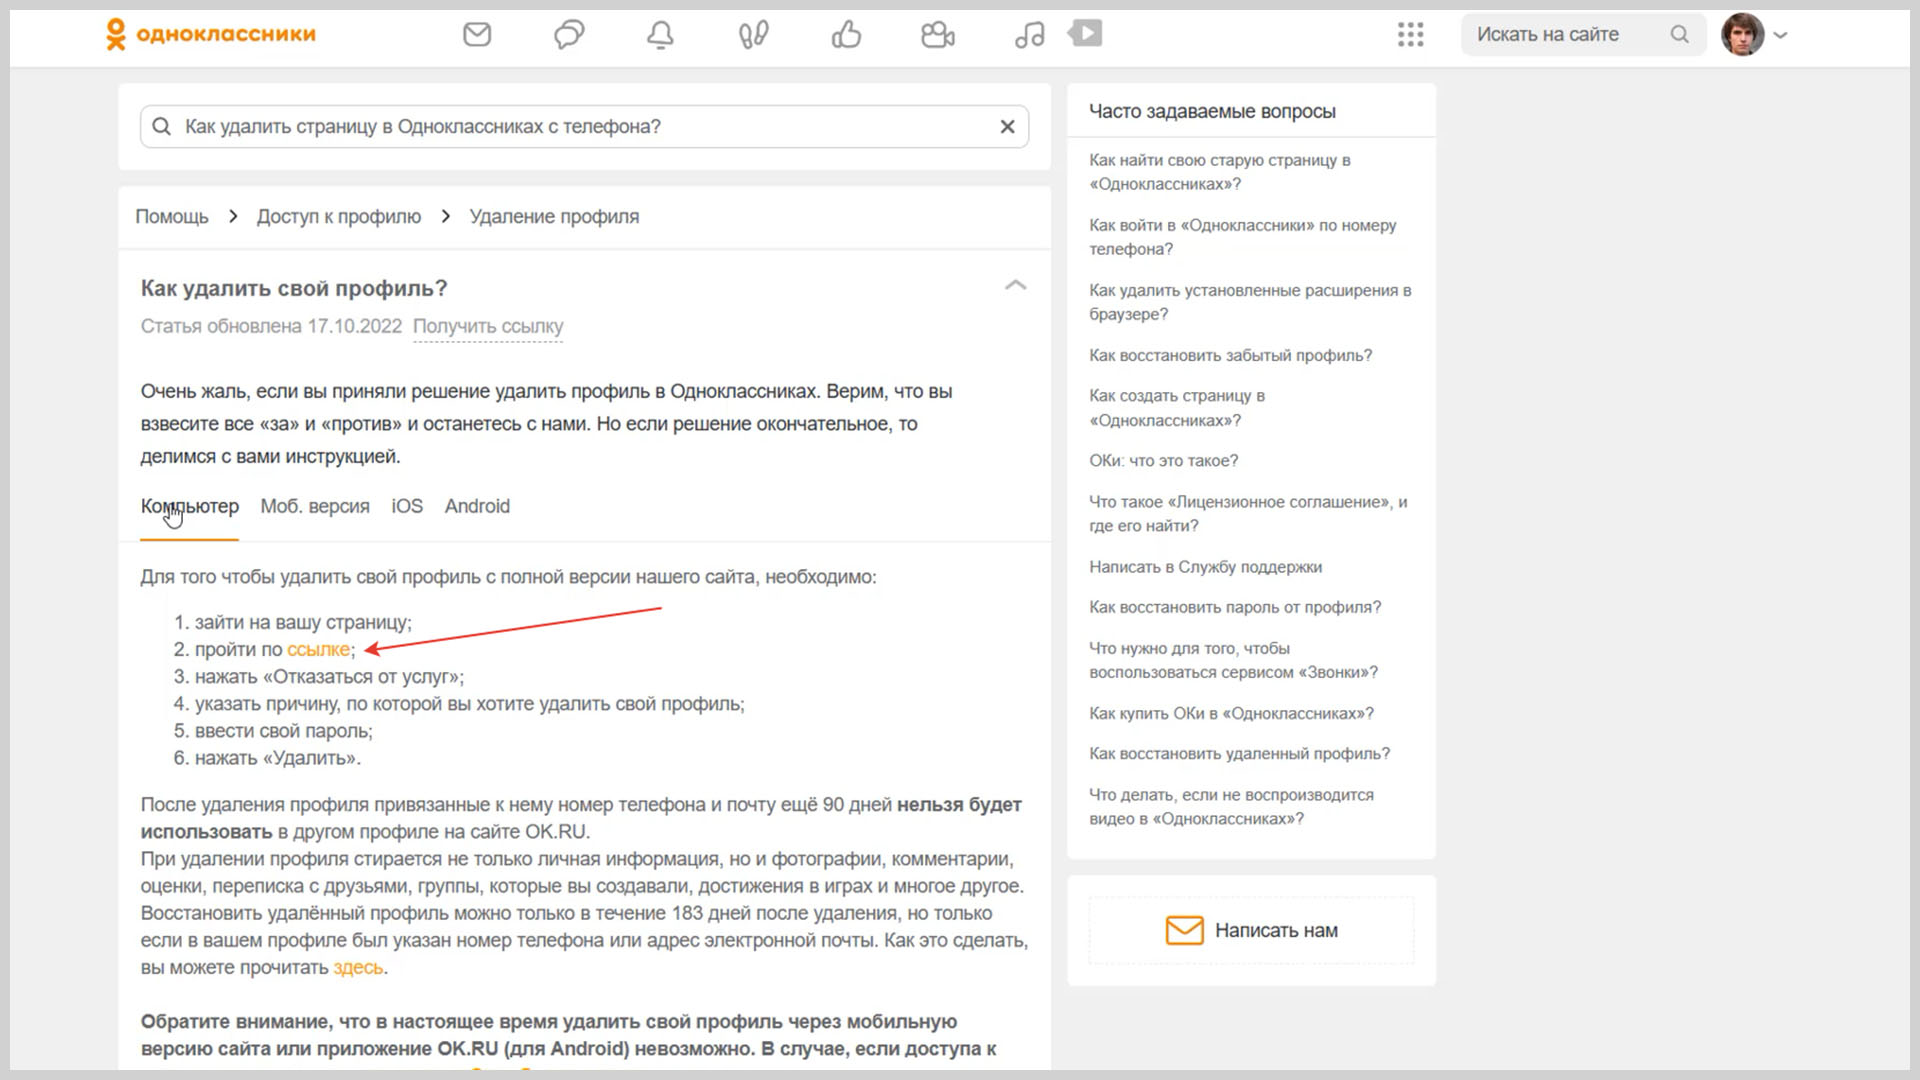This screenshot has height=1080, width=1920.
Task: Open the thumbs-up events icon
Action: [x=846, y=35]
